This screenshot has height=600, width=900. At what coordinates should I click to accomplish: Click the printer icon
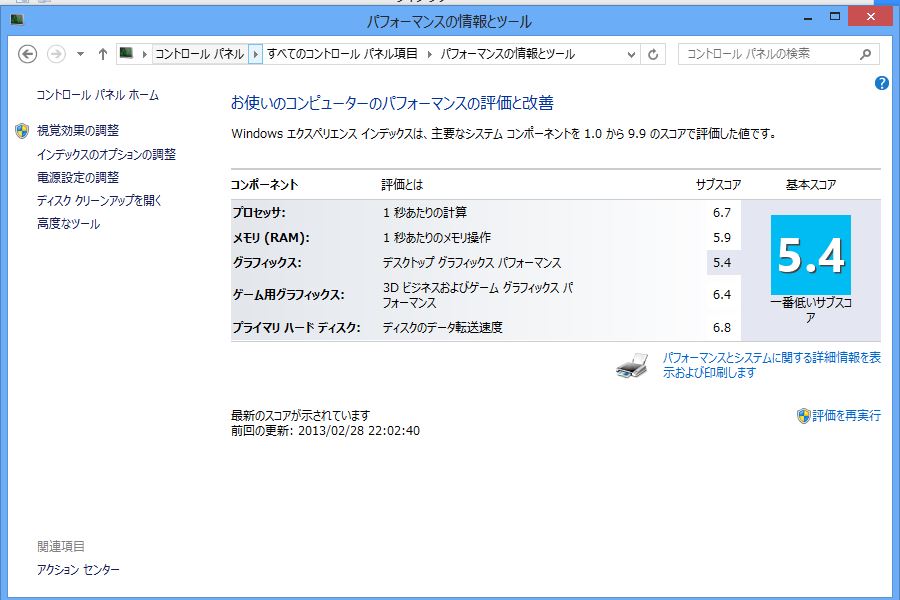[631, 365]
